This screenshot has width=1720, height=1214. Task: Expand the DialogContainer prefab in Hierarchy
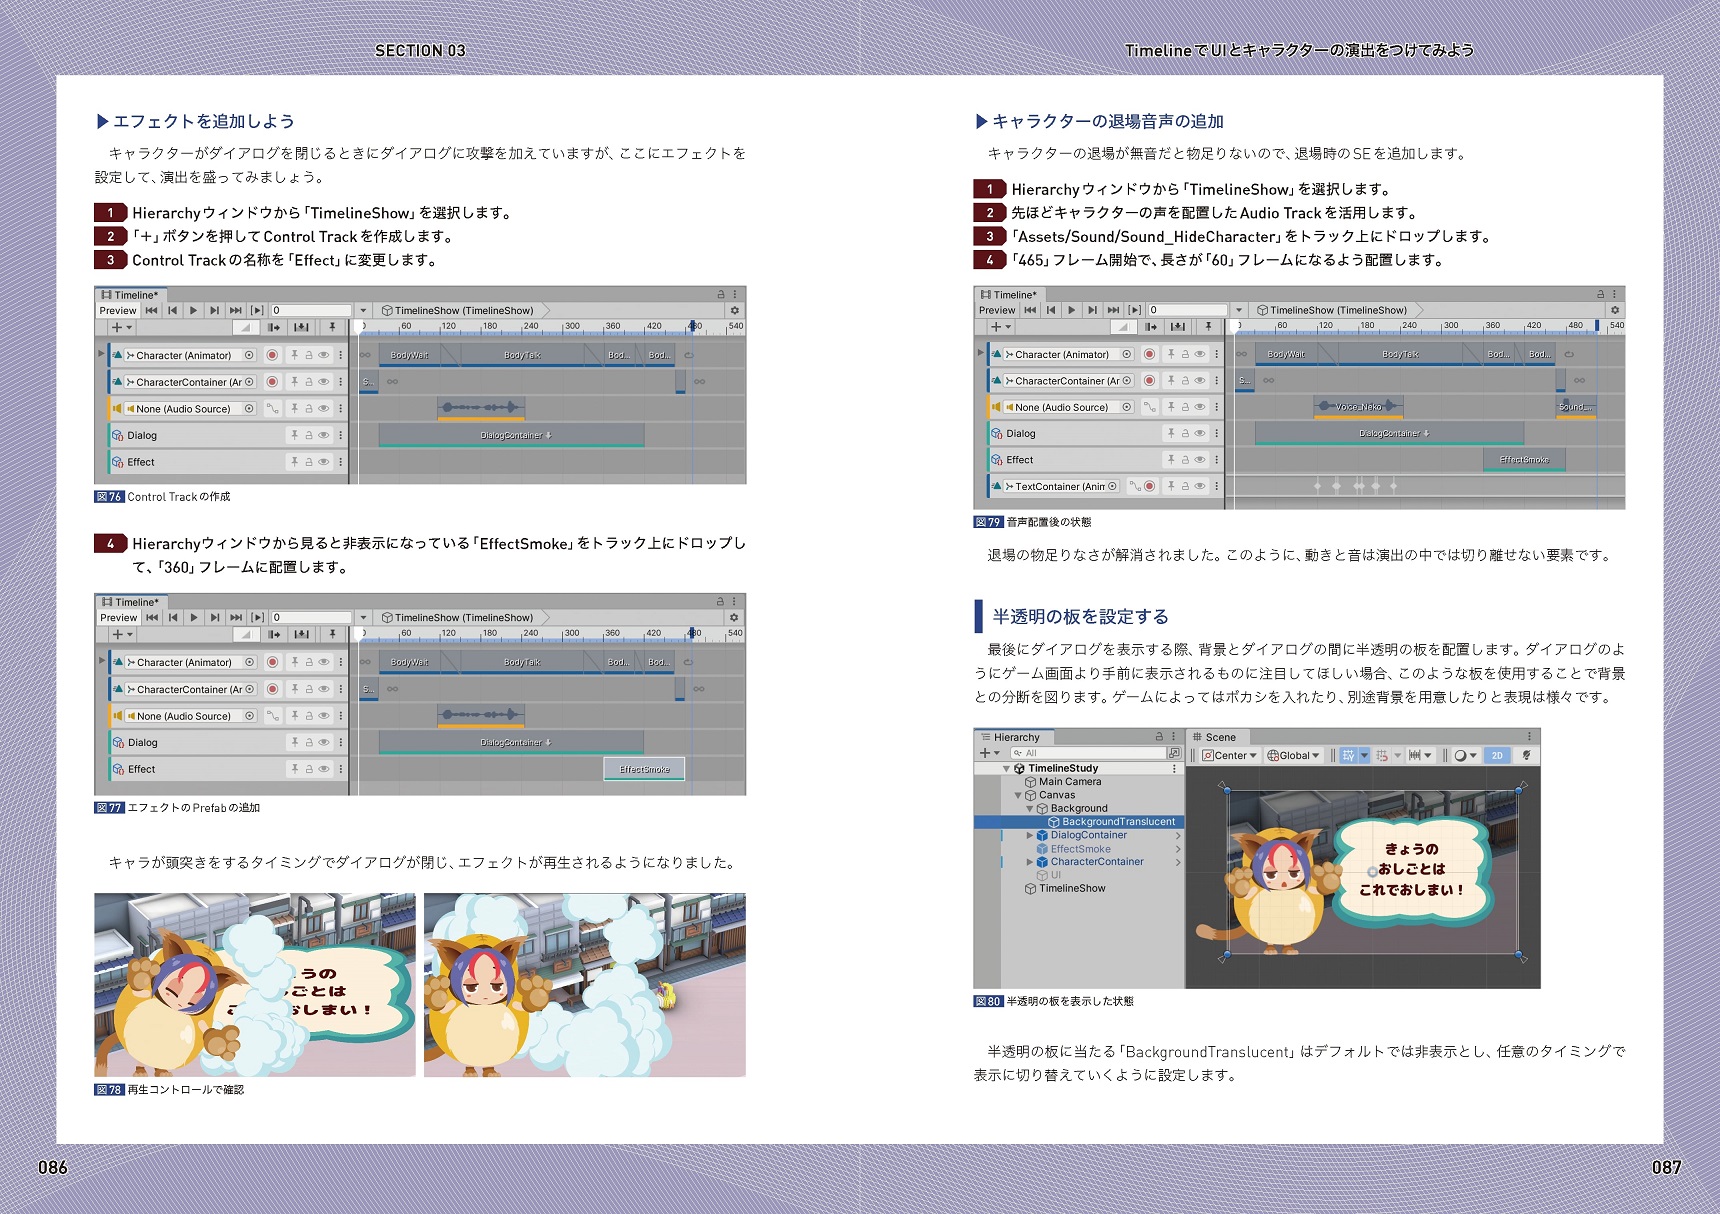point(1030,835)
